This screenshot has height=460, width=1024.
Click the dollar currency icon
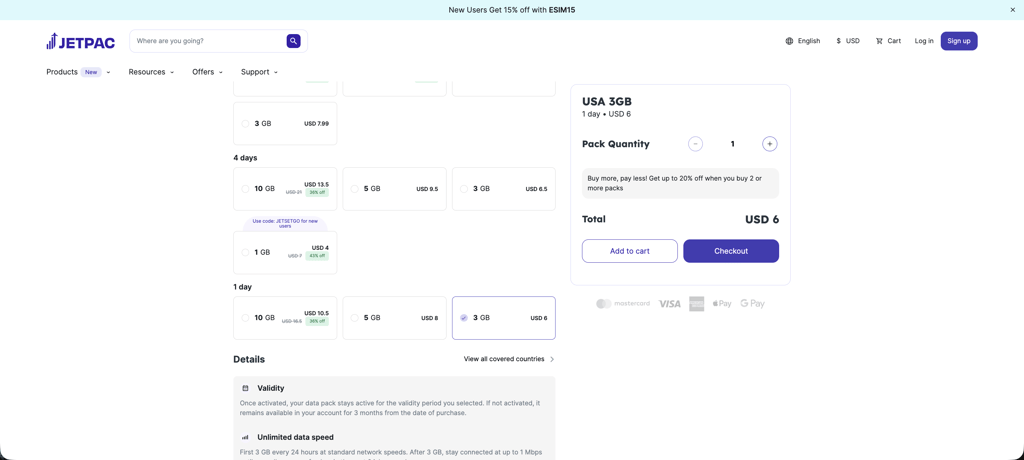838,41
